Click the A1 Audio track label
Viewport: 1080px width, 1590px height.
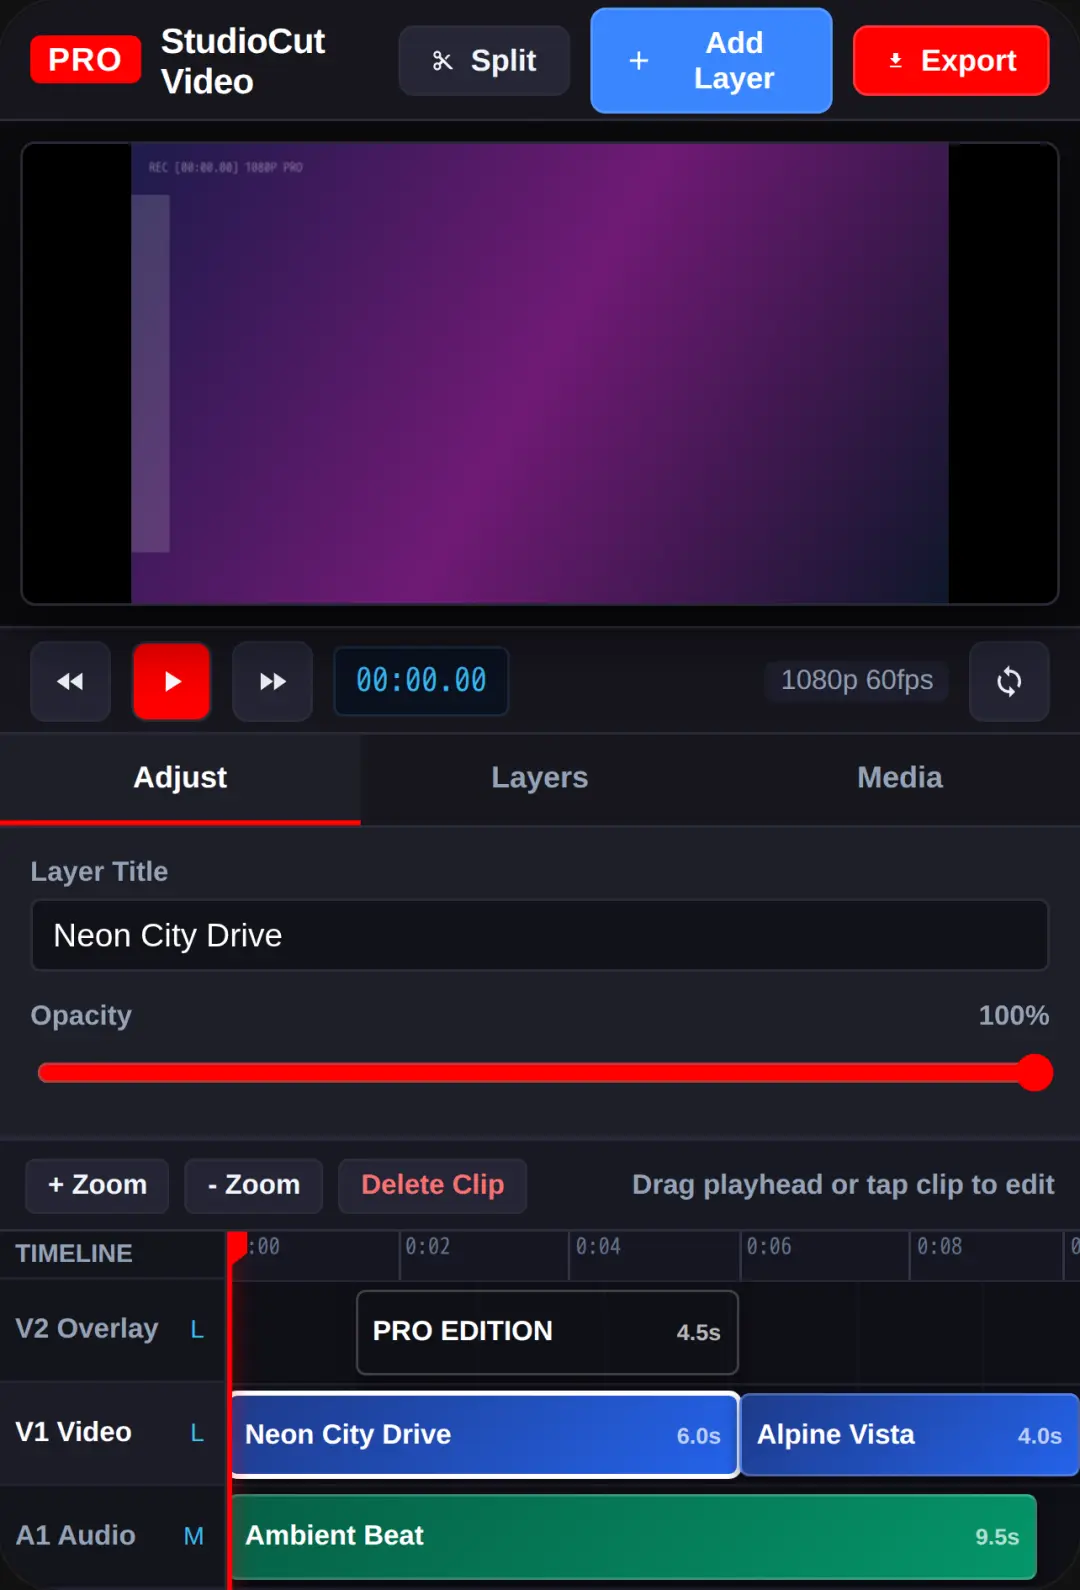(75, 1535)
